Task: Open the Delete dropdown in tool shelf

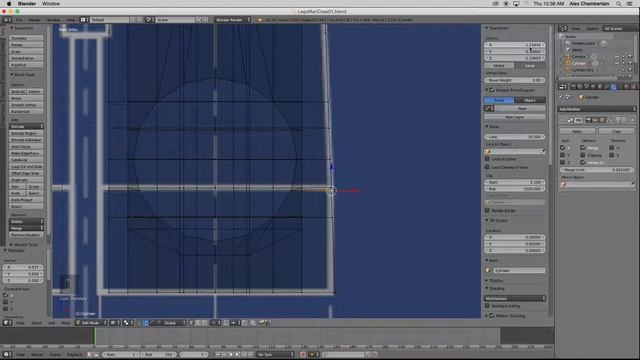Action: pos(26,222)
